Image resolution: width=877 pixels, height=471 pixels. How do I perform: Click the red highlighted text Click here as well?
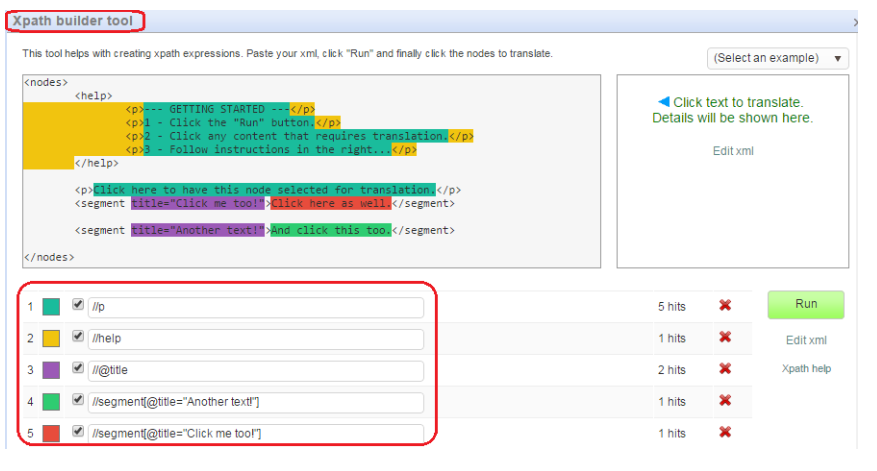(330, 203)
